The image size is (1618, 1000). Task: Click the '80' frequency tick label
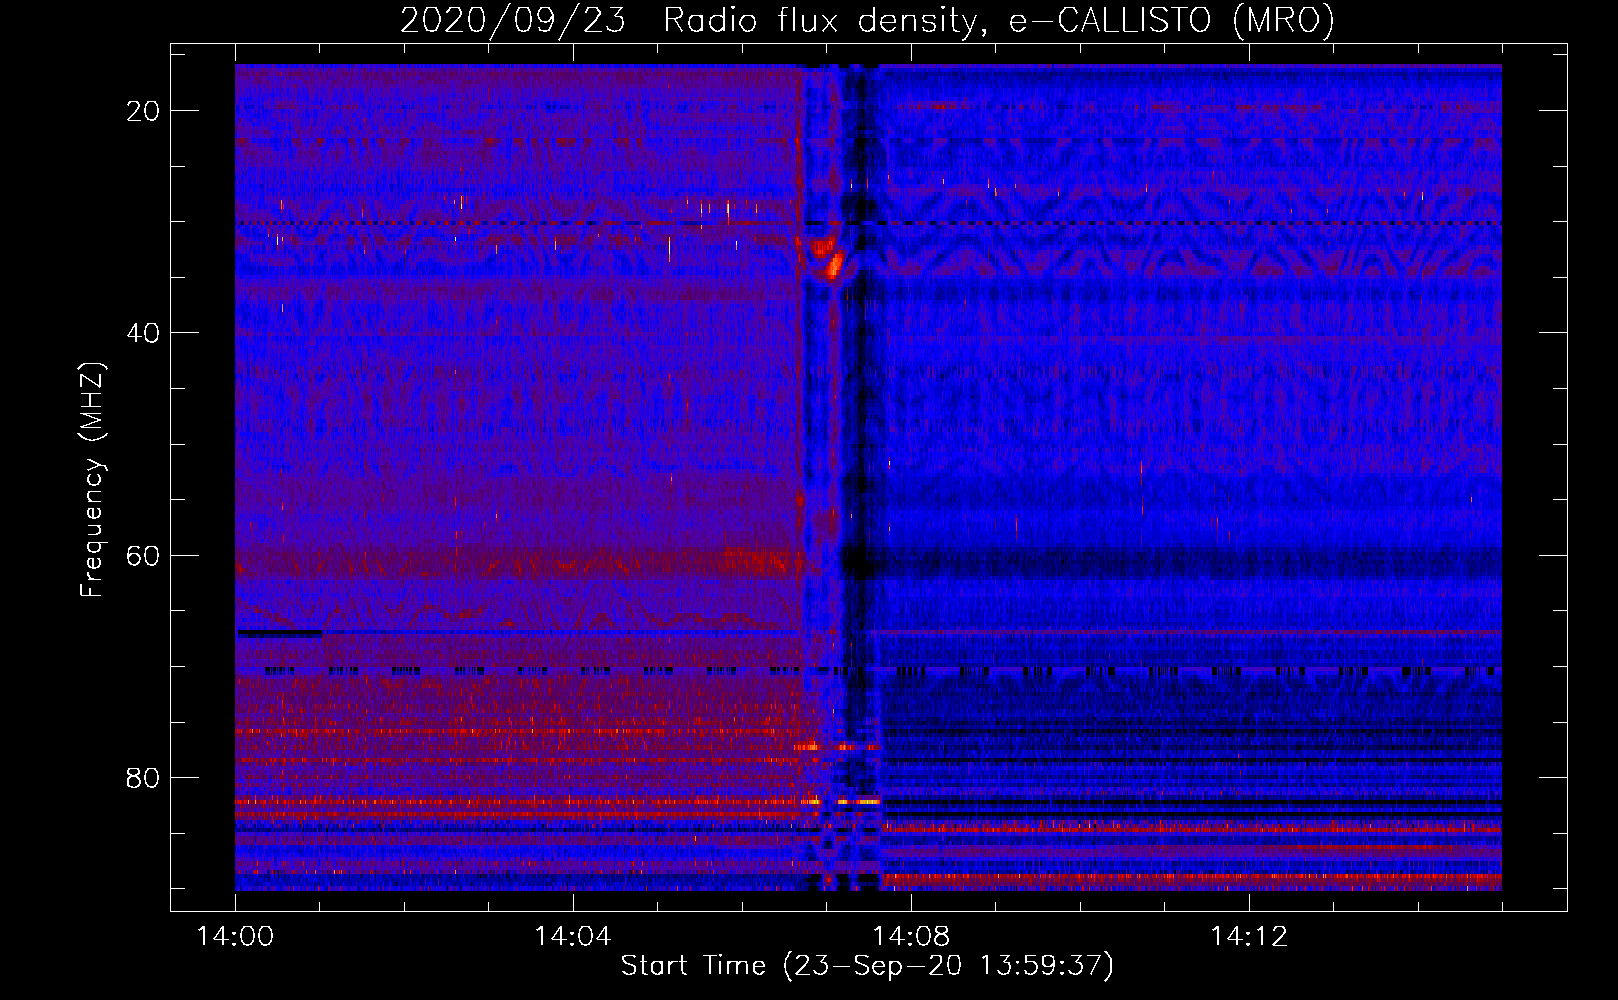click(143, 777)
